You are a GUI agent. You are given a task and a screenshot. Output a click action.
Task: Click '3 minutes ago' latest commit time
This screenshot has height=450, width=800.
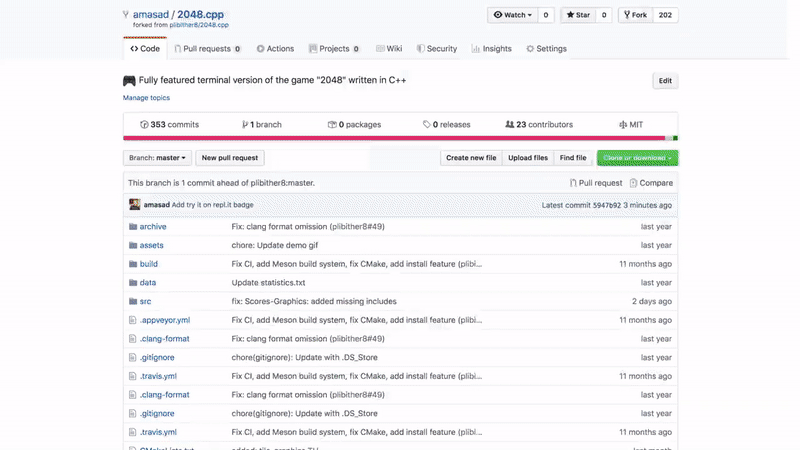647,205
